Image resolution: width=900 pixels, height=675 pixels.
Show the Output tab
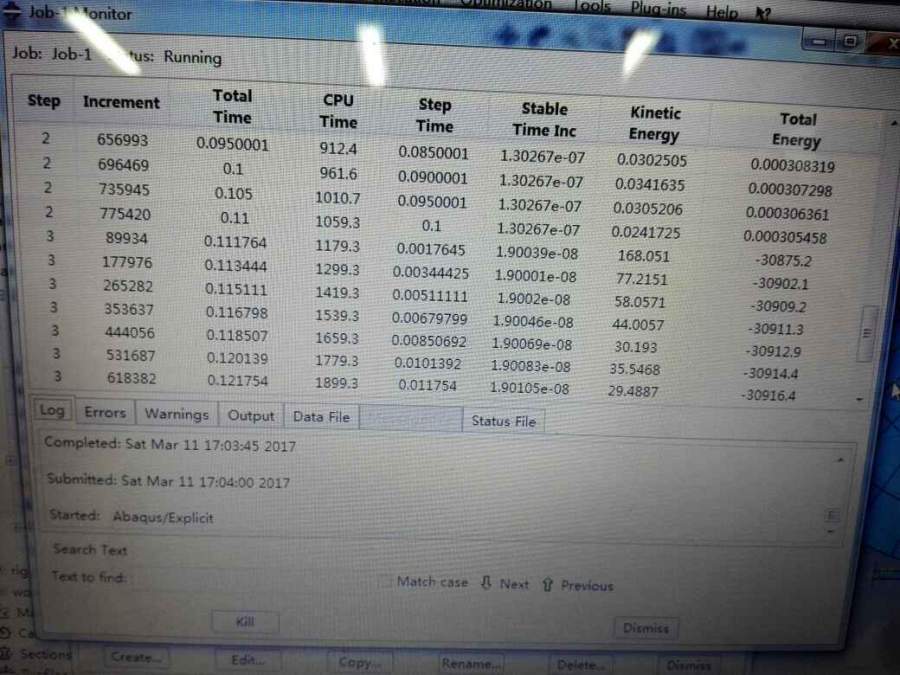tap(251, 416)
